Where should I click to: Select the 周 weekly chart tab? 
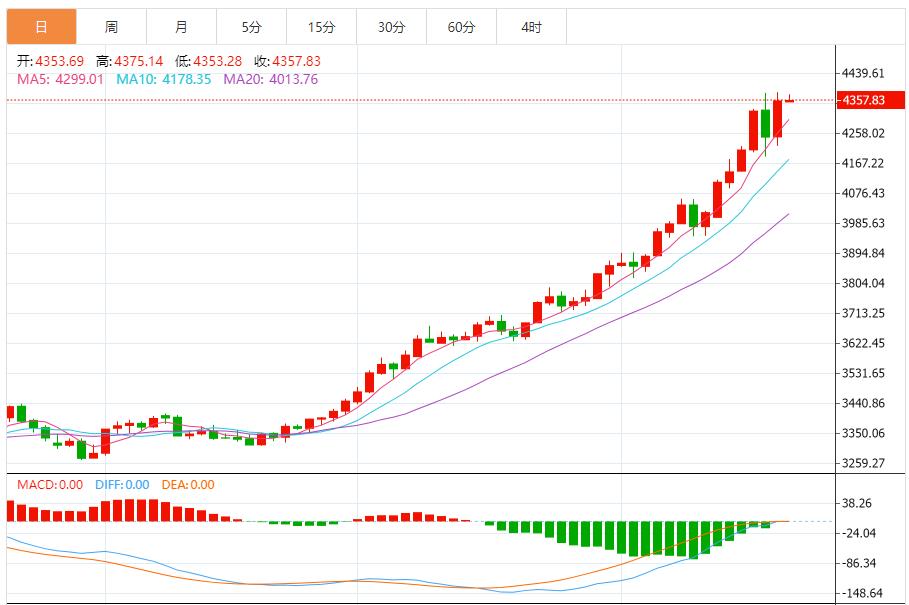(111, 27)
